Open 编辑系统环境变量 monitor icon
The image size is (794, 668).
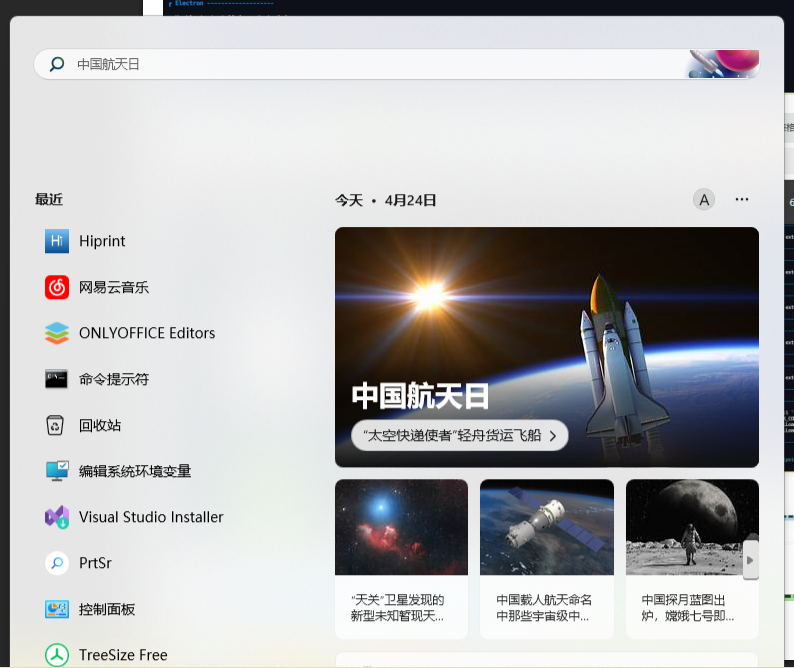coord(57,471)
